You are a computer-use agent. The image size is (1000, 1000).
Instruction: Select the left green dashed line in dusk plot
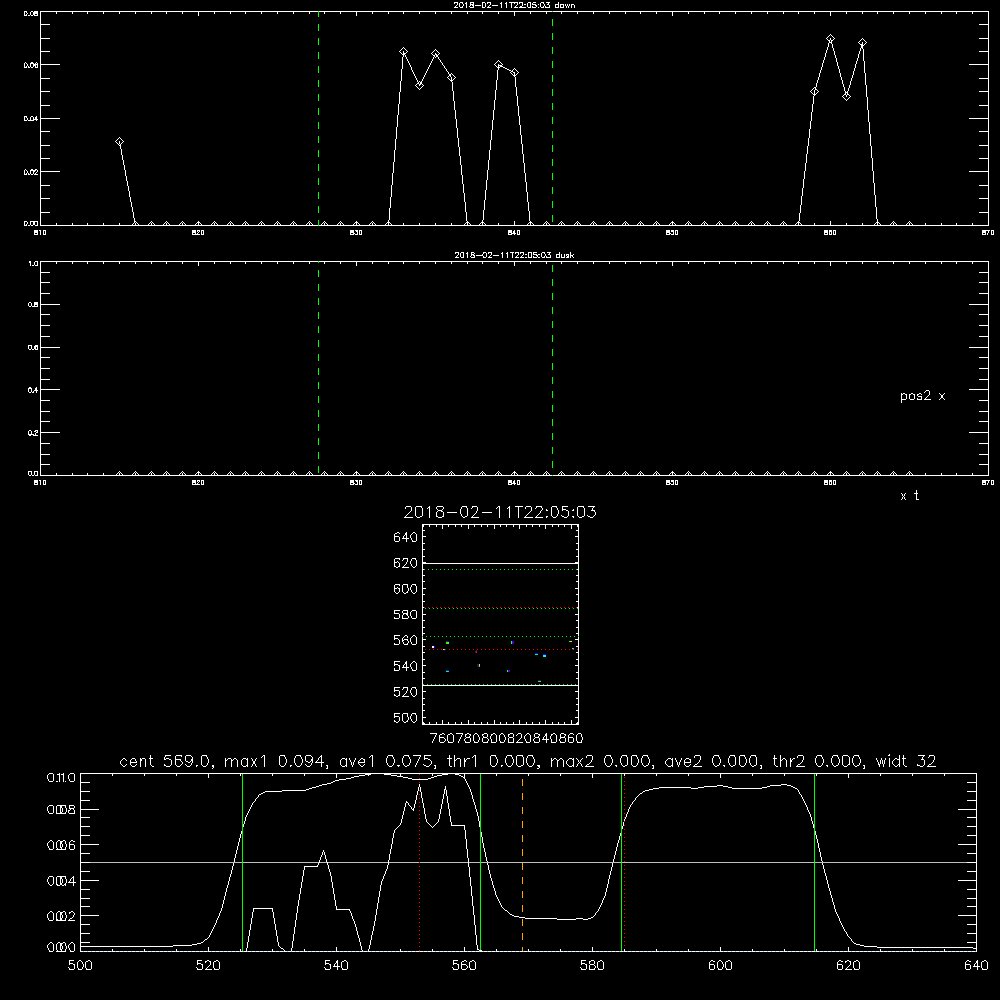tap(318, 369)
